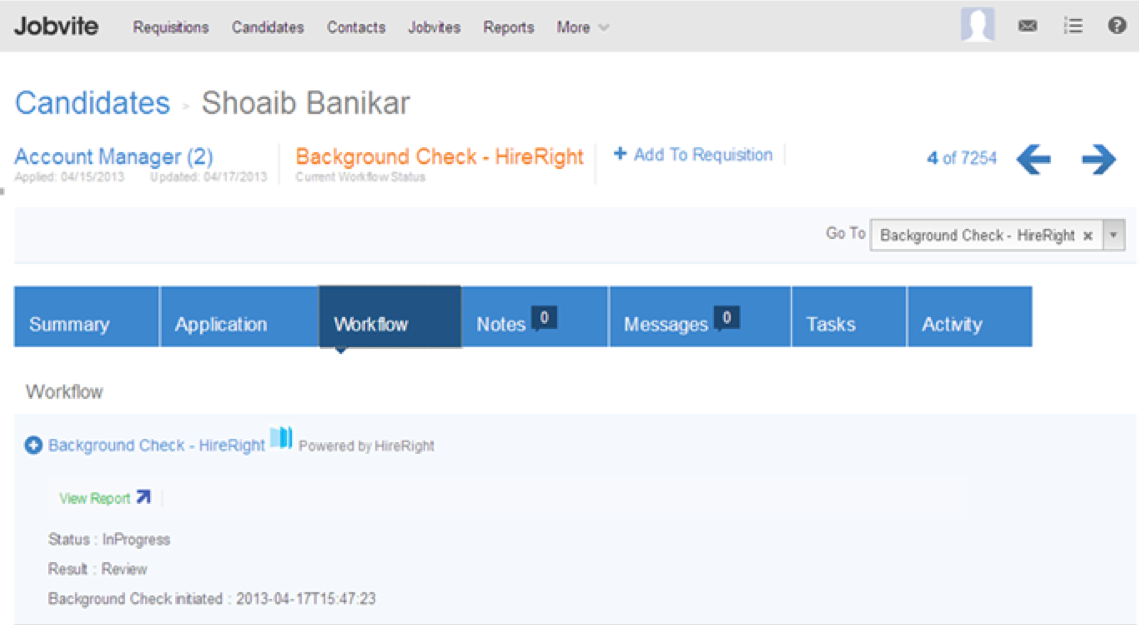Click the Go To selection field
Image resolution: width=1139 pixels, height=625 pixels.
pyautogui.click(x=987, y=235)
